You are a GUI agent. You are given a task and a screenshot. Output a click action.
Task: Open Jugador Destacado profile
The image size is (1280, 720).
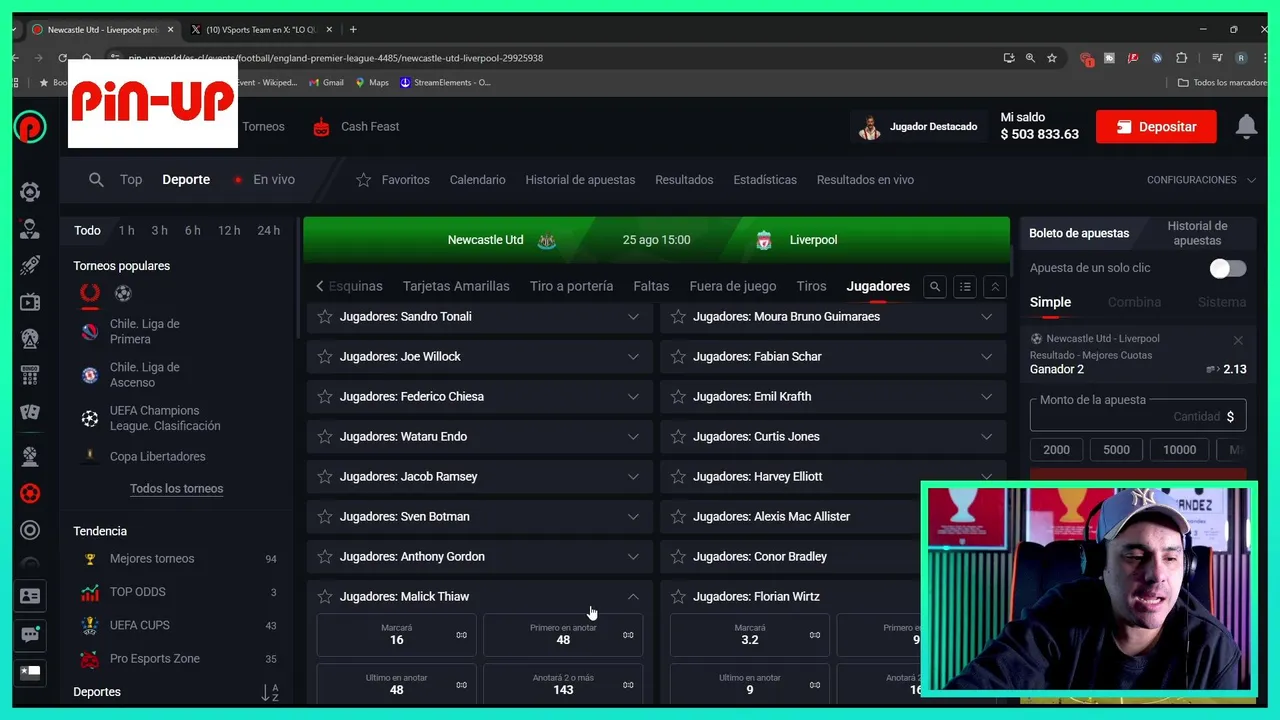point(918,127)
